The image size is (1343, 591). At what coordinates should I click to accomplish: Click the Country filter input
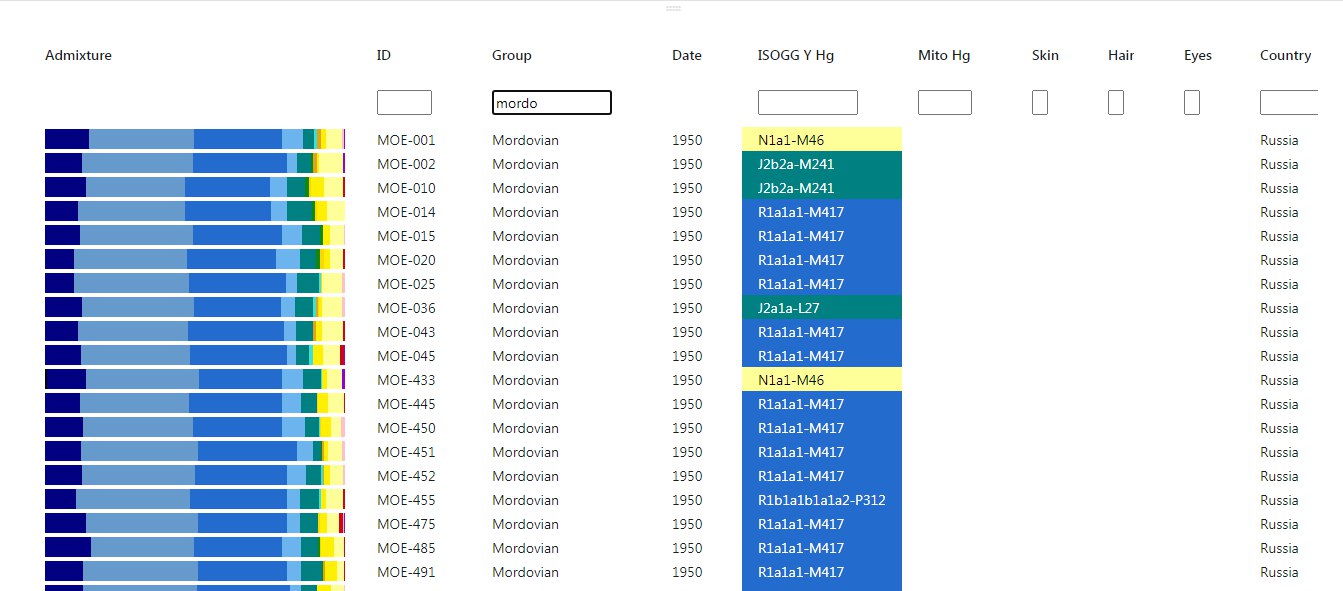1290,102
